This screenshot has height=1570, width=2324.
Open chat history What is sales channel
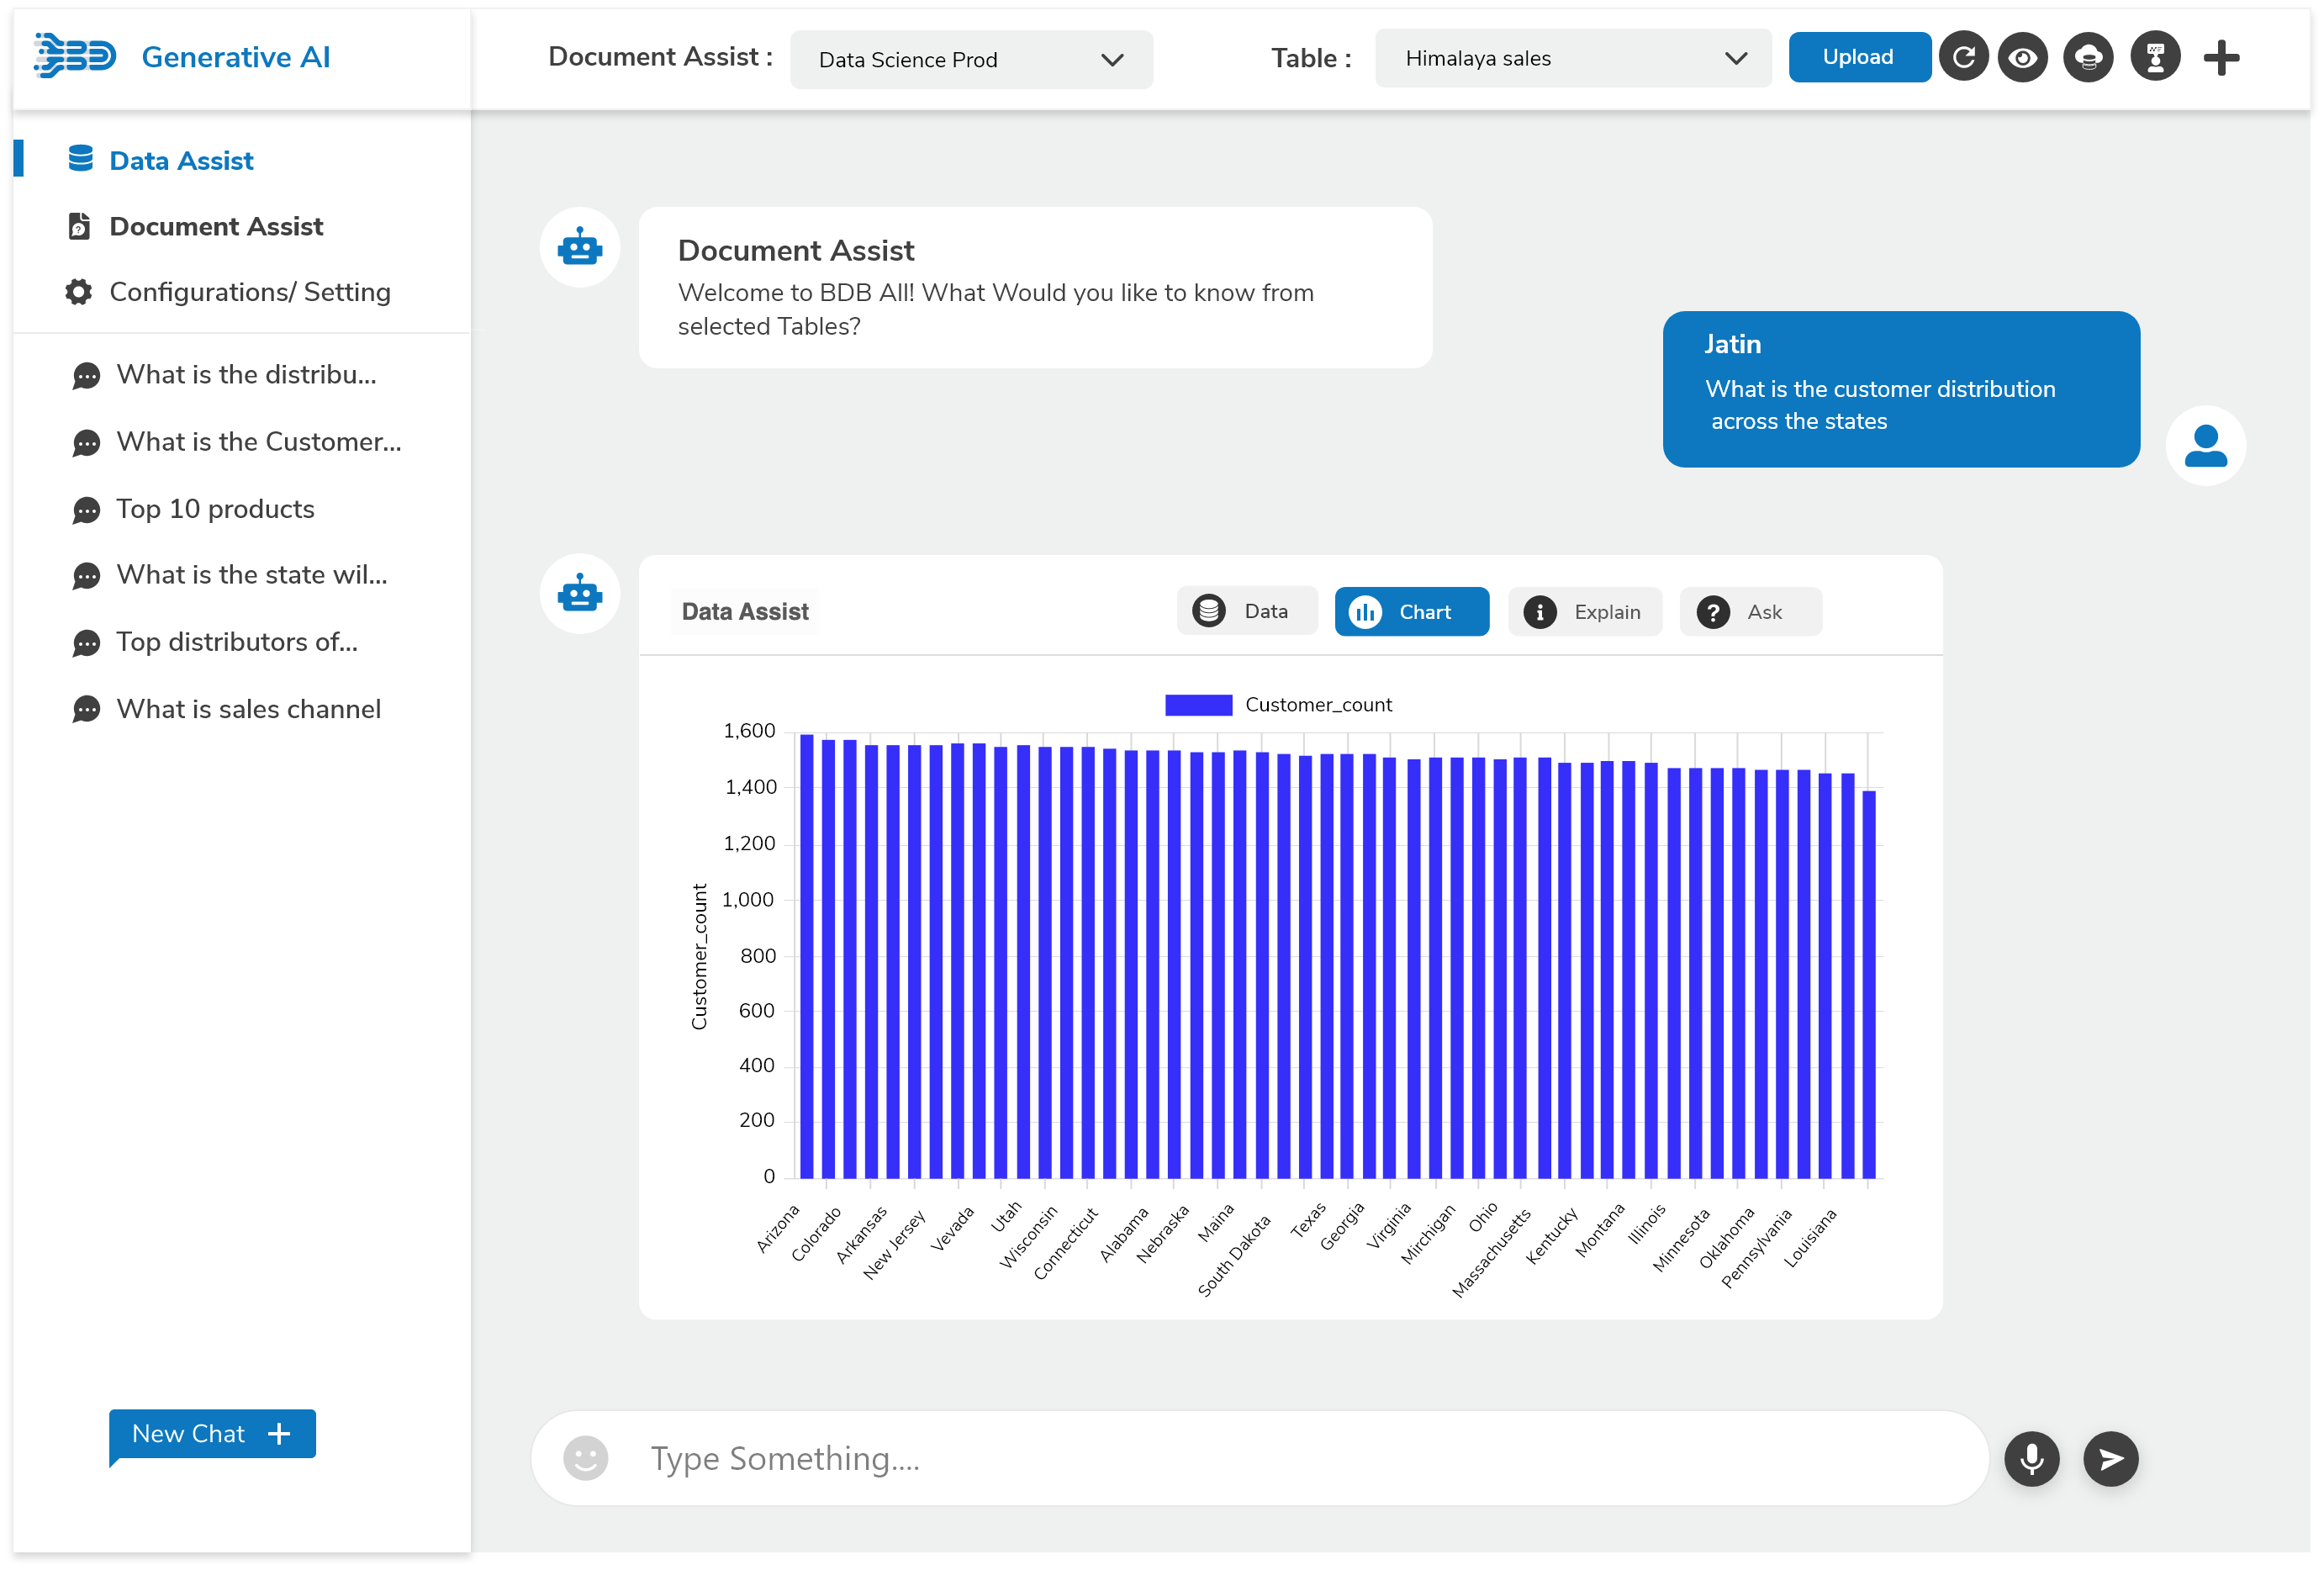[x=249, y=710]
